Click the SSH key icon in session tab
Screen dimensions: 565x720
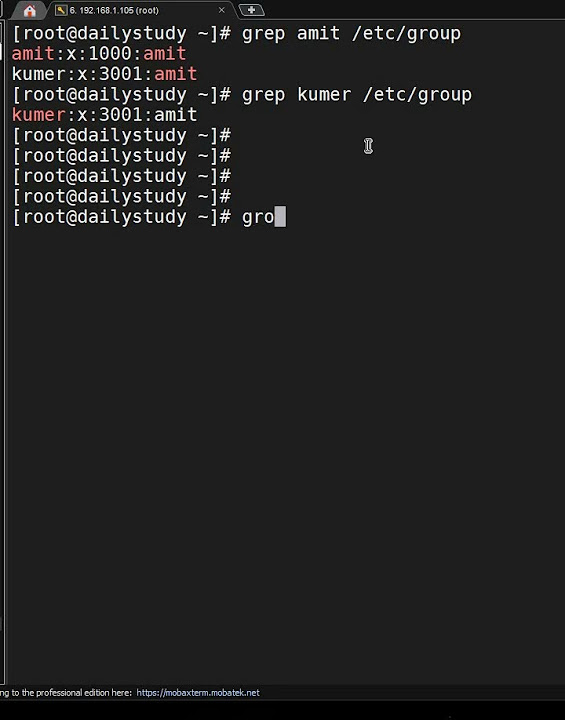click(61, 10)
